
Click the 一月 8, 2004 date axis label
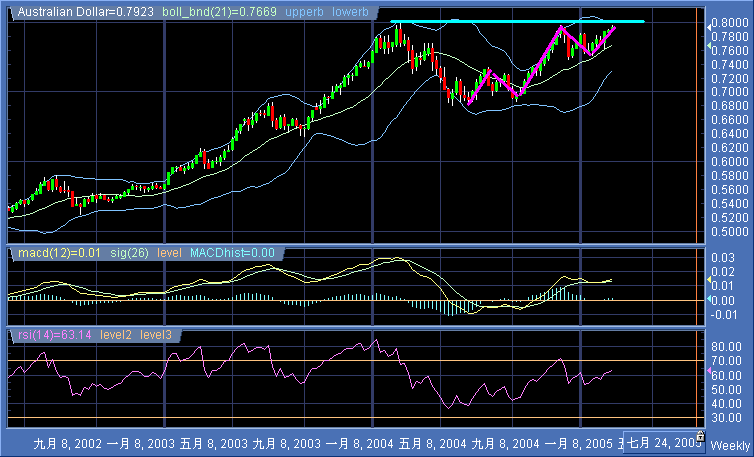(356, 442)
